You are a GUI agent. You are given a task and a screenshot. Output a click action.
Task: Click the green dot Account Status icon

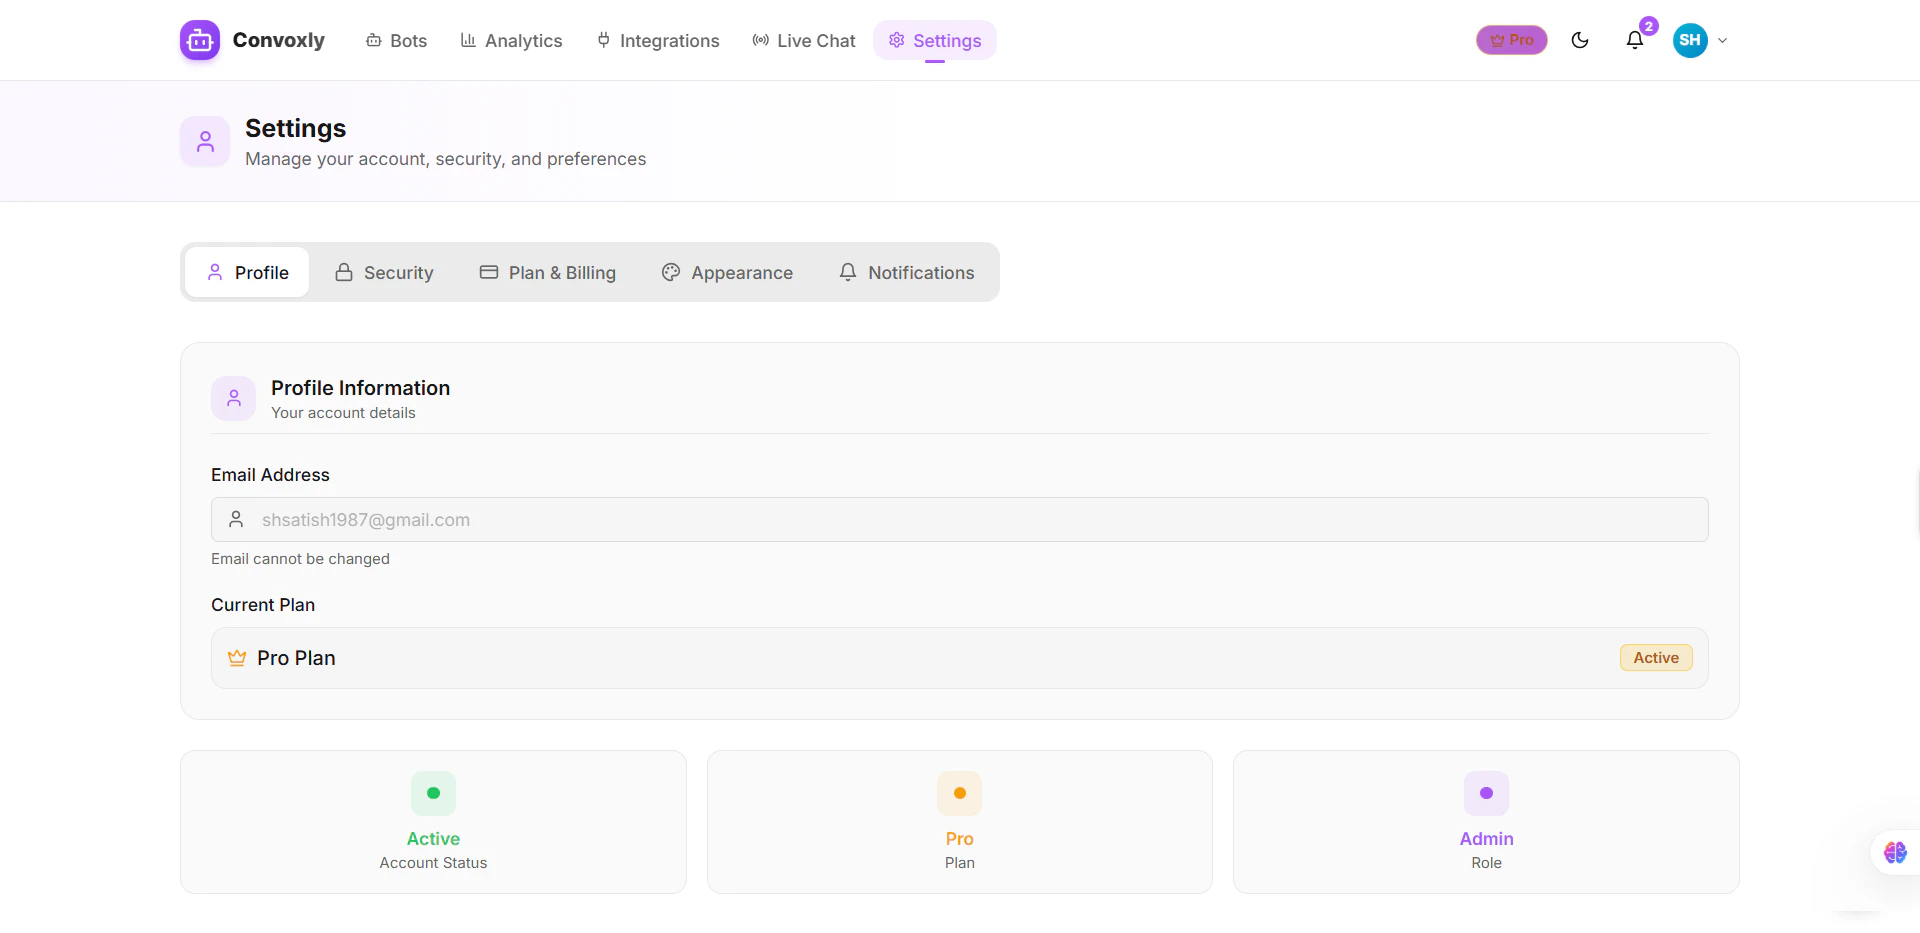(x=433, y=793)
